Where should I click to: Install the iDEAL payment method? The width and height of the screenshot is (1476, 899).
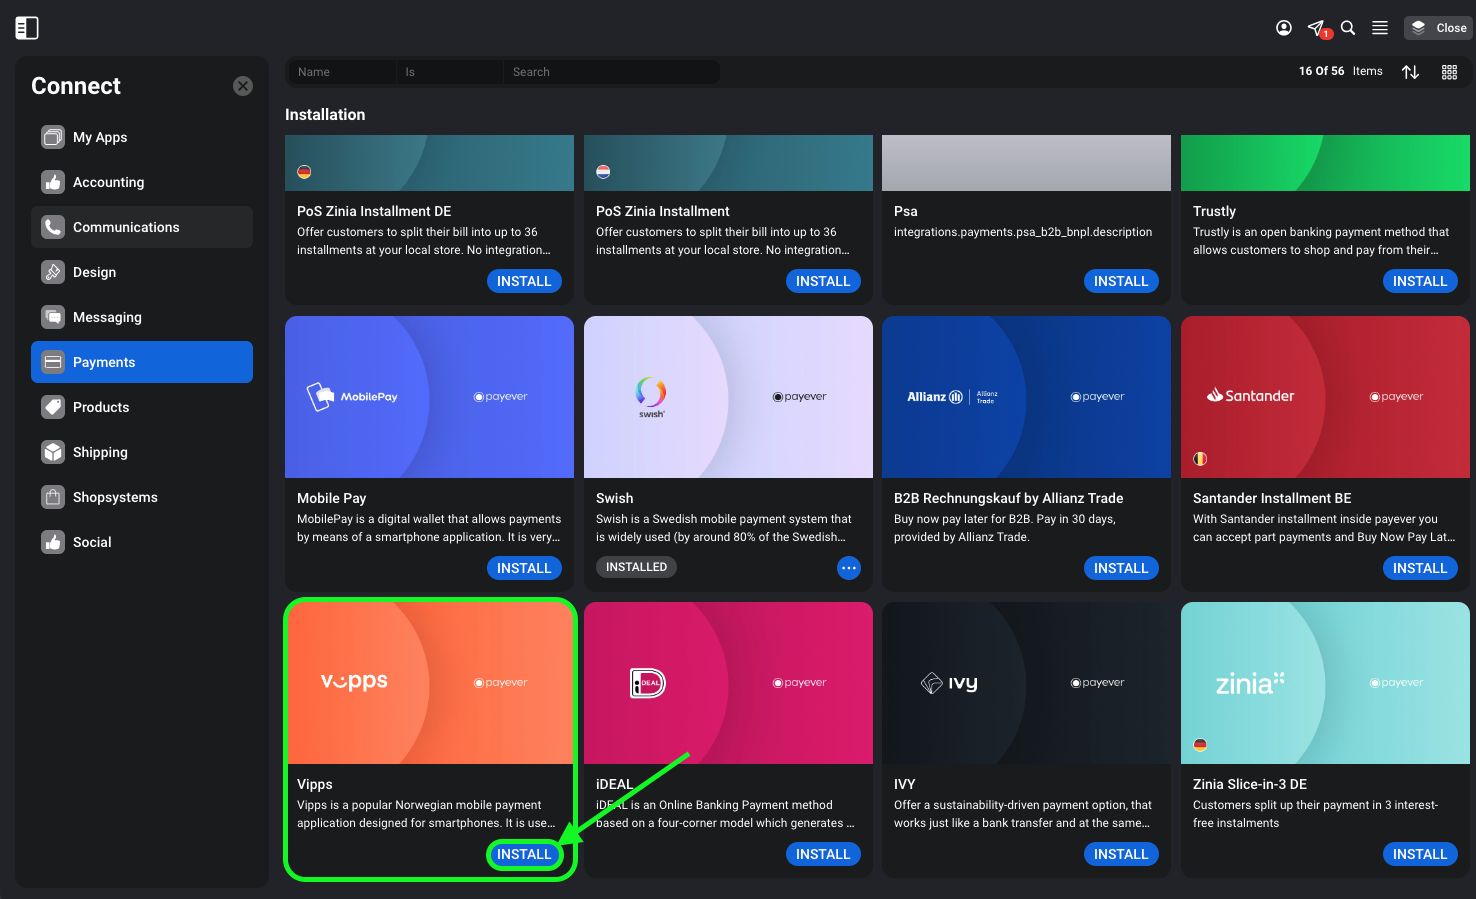pyautogui.click(x=823, y=854)
